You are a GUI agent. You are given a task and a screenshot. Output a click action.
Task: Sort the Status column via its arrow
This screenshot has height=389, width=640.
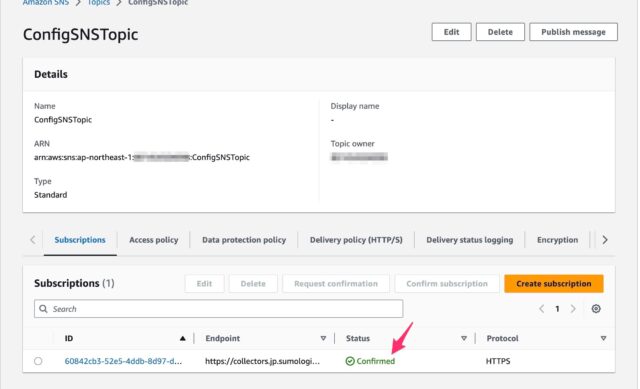point(464,338)
